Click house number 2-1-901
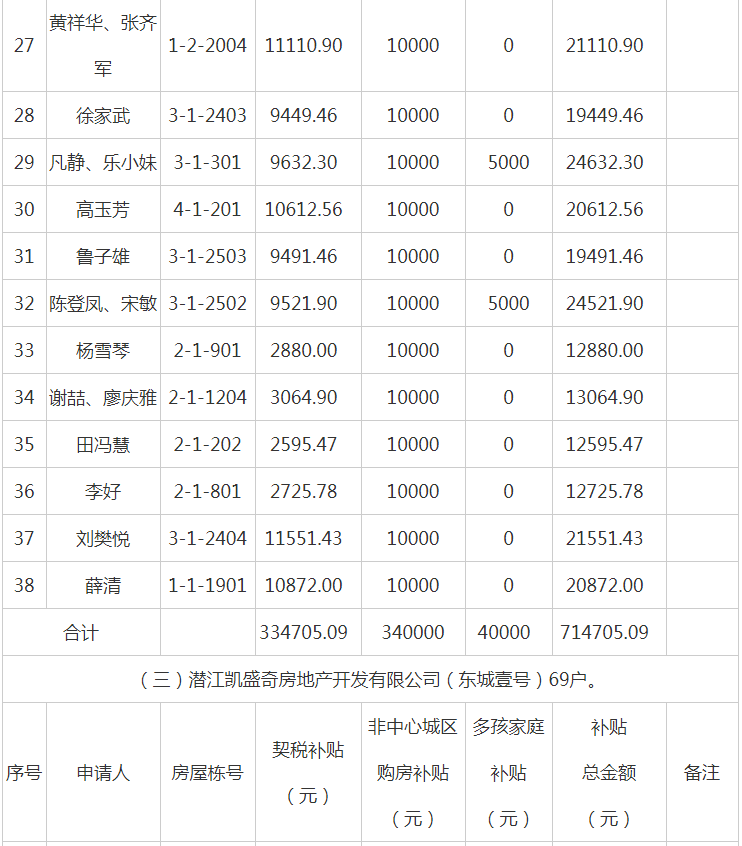Image resolution: width=742 pixels, height=846 pixels. click(x=208, y=351)
